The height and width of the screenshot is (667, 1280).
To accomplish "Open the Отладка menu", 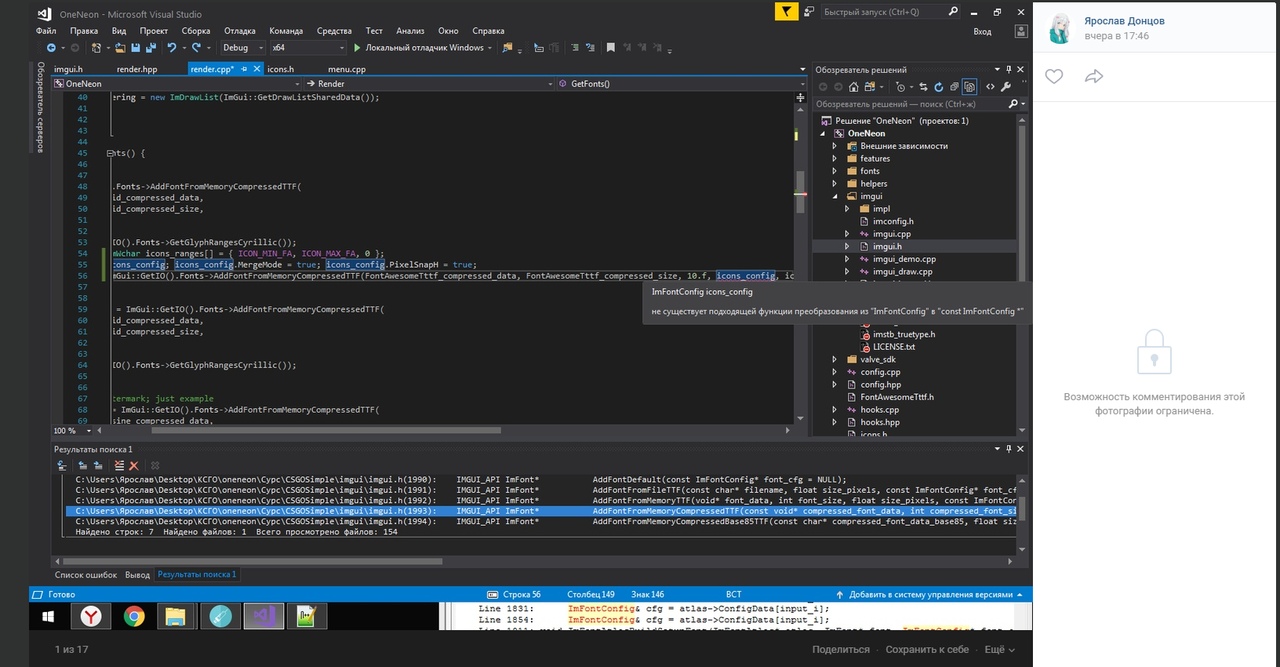I will (x=239, y=31).
